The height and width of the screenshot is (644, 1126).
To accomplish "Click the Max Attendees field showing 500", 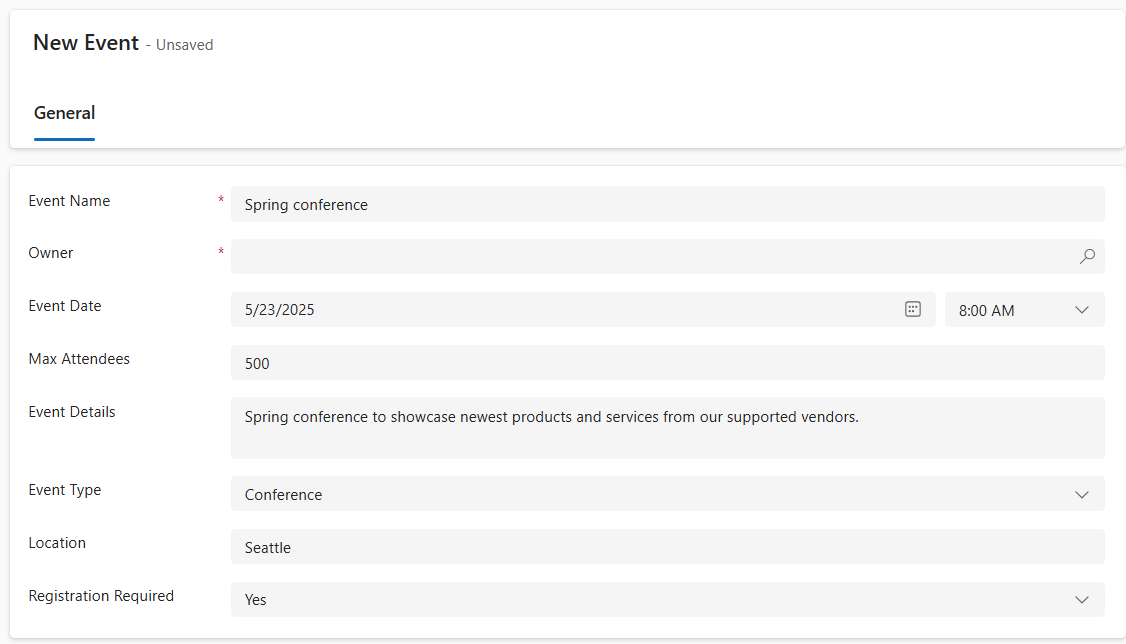I will point(667,363).
